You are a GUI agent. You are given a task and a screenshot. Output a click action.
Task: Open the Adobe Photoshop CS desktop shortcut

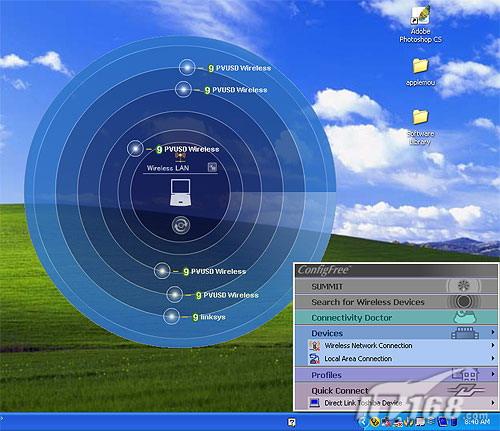[420, 25]
